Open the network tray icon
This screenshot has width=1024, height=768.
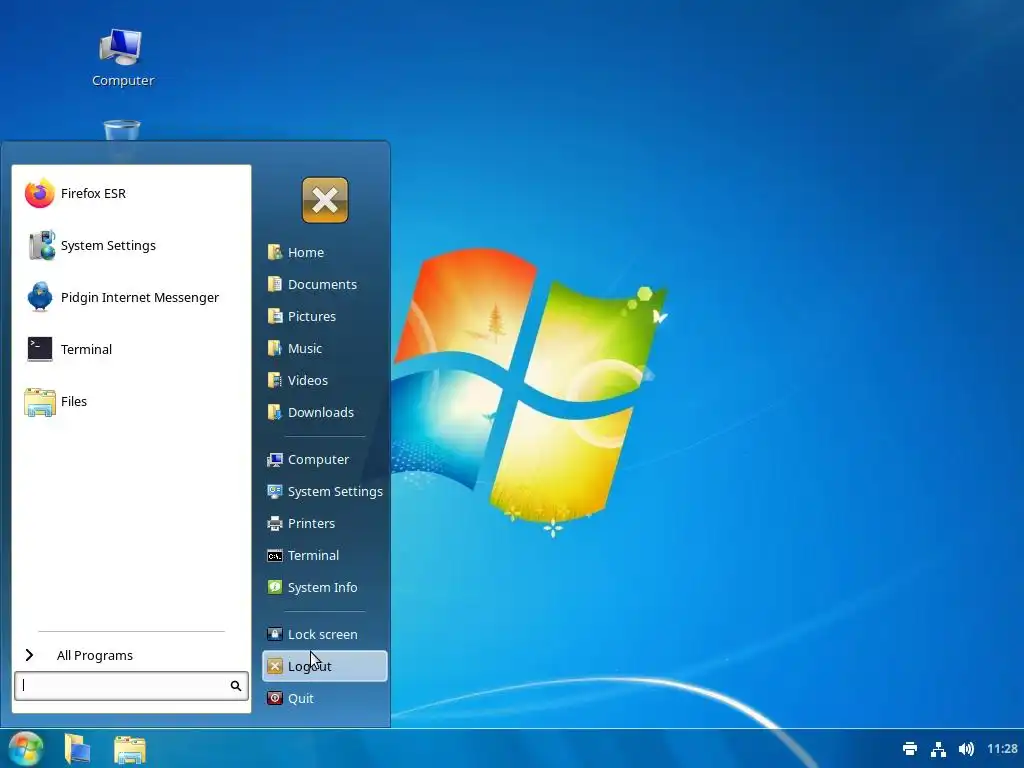pos(938,748)
